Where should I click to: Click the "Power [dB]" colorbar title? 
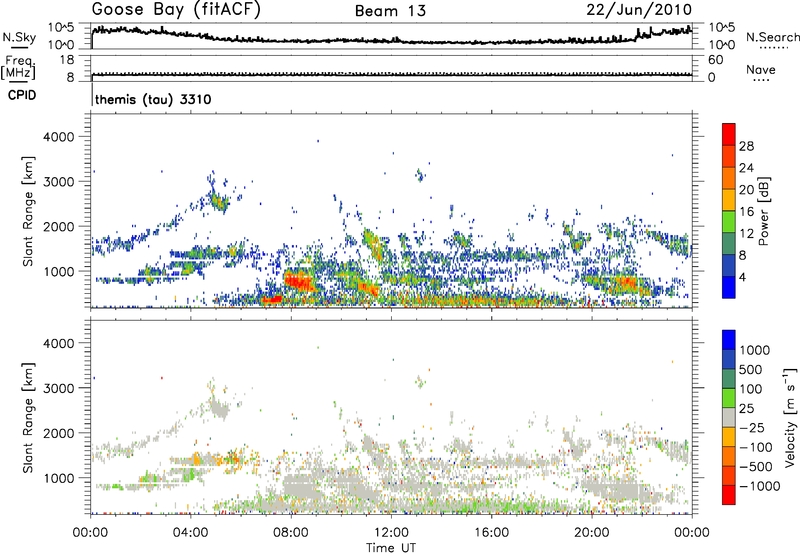tap(764, 211)
